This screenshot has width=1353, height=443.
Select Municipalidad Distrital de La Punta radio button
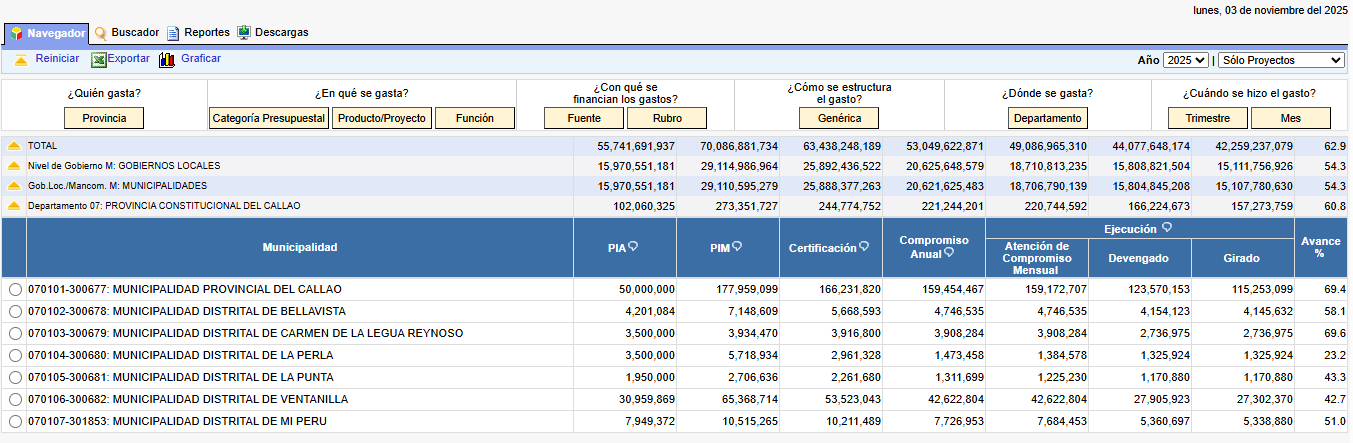15,378
